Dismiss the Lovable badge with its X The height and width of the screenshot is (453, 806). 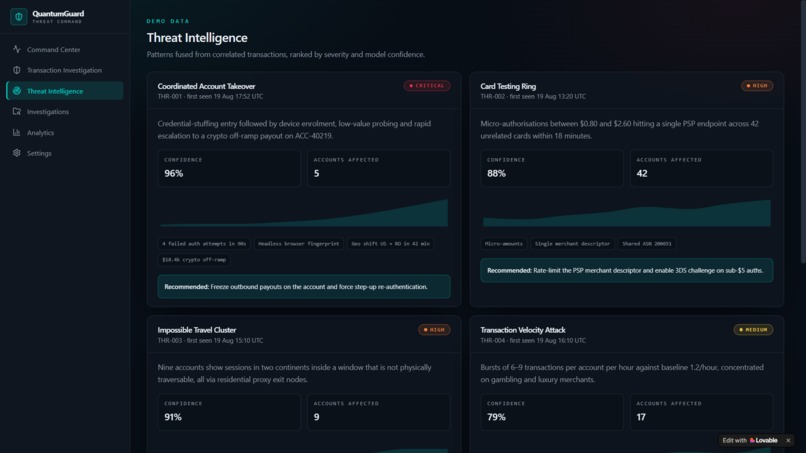coord(788,440)
